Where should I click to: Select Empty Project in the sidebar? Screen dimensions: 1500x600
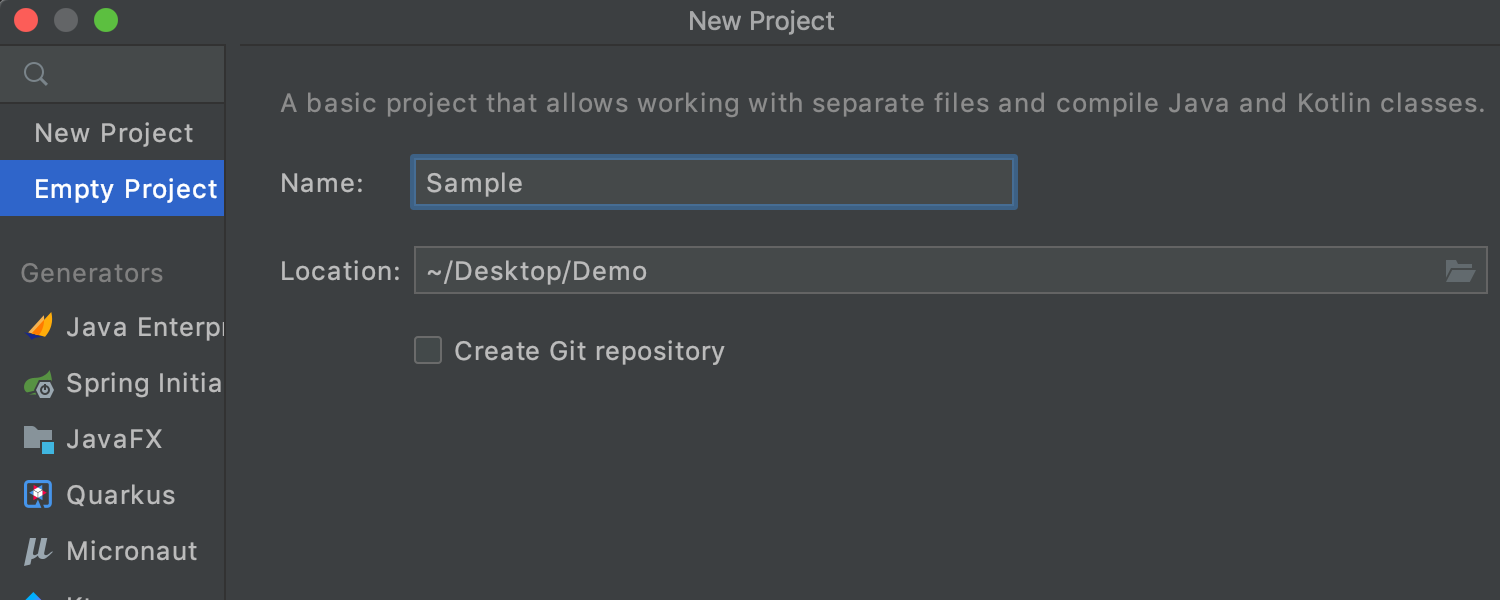pyautogui.click(x=125, y=189)
